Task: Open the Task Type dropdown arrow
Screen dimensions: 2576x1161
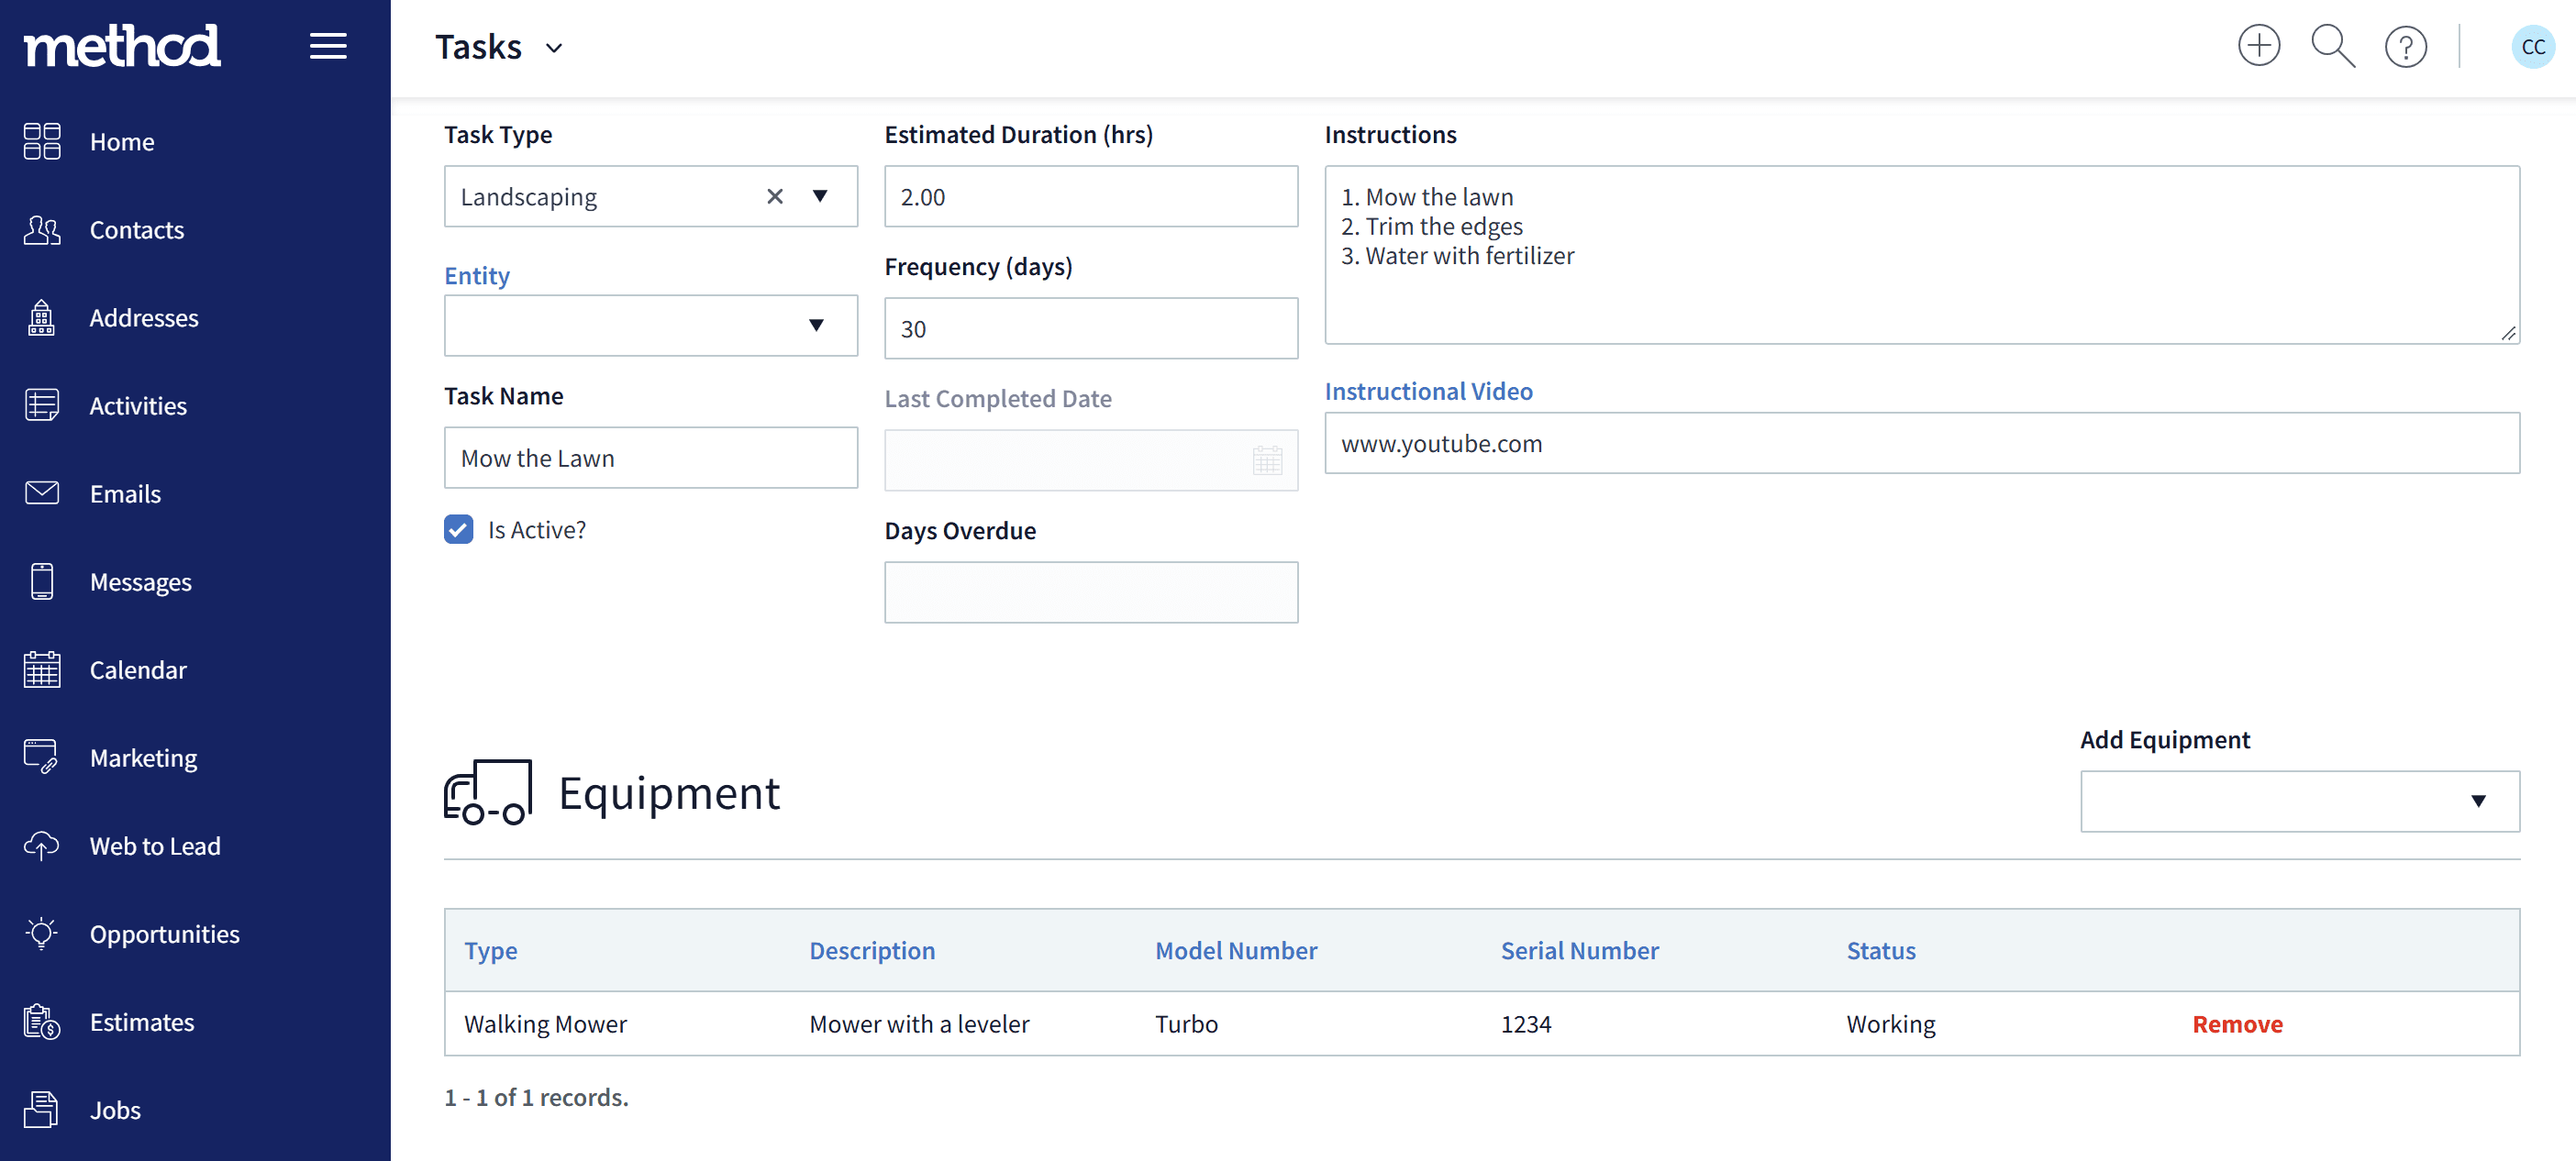Action: [x=819, y=196]
